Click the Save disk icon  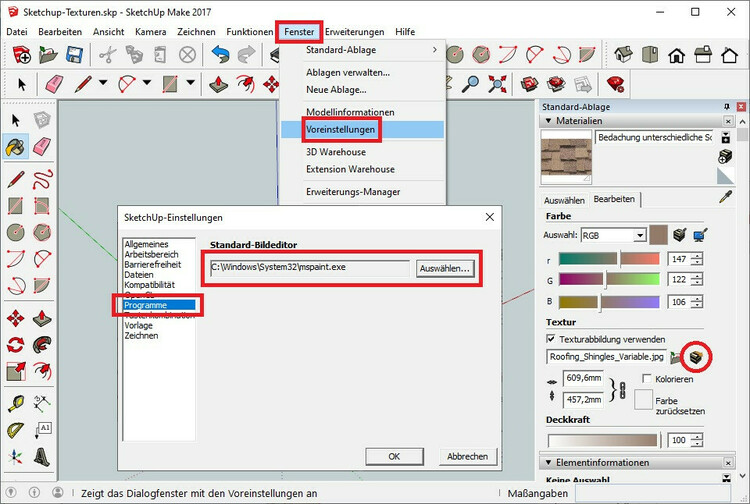74,55
